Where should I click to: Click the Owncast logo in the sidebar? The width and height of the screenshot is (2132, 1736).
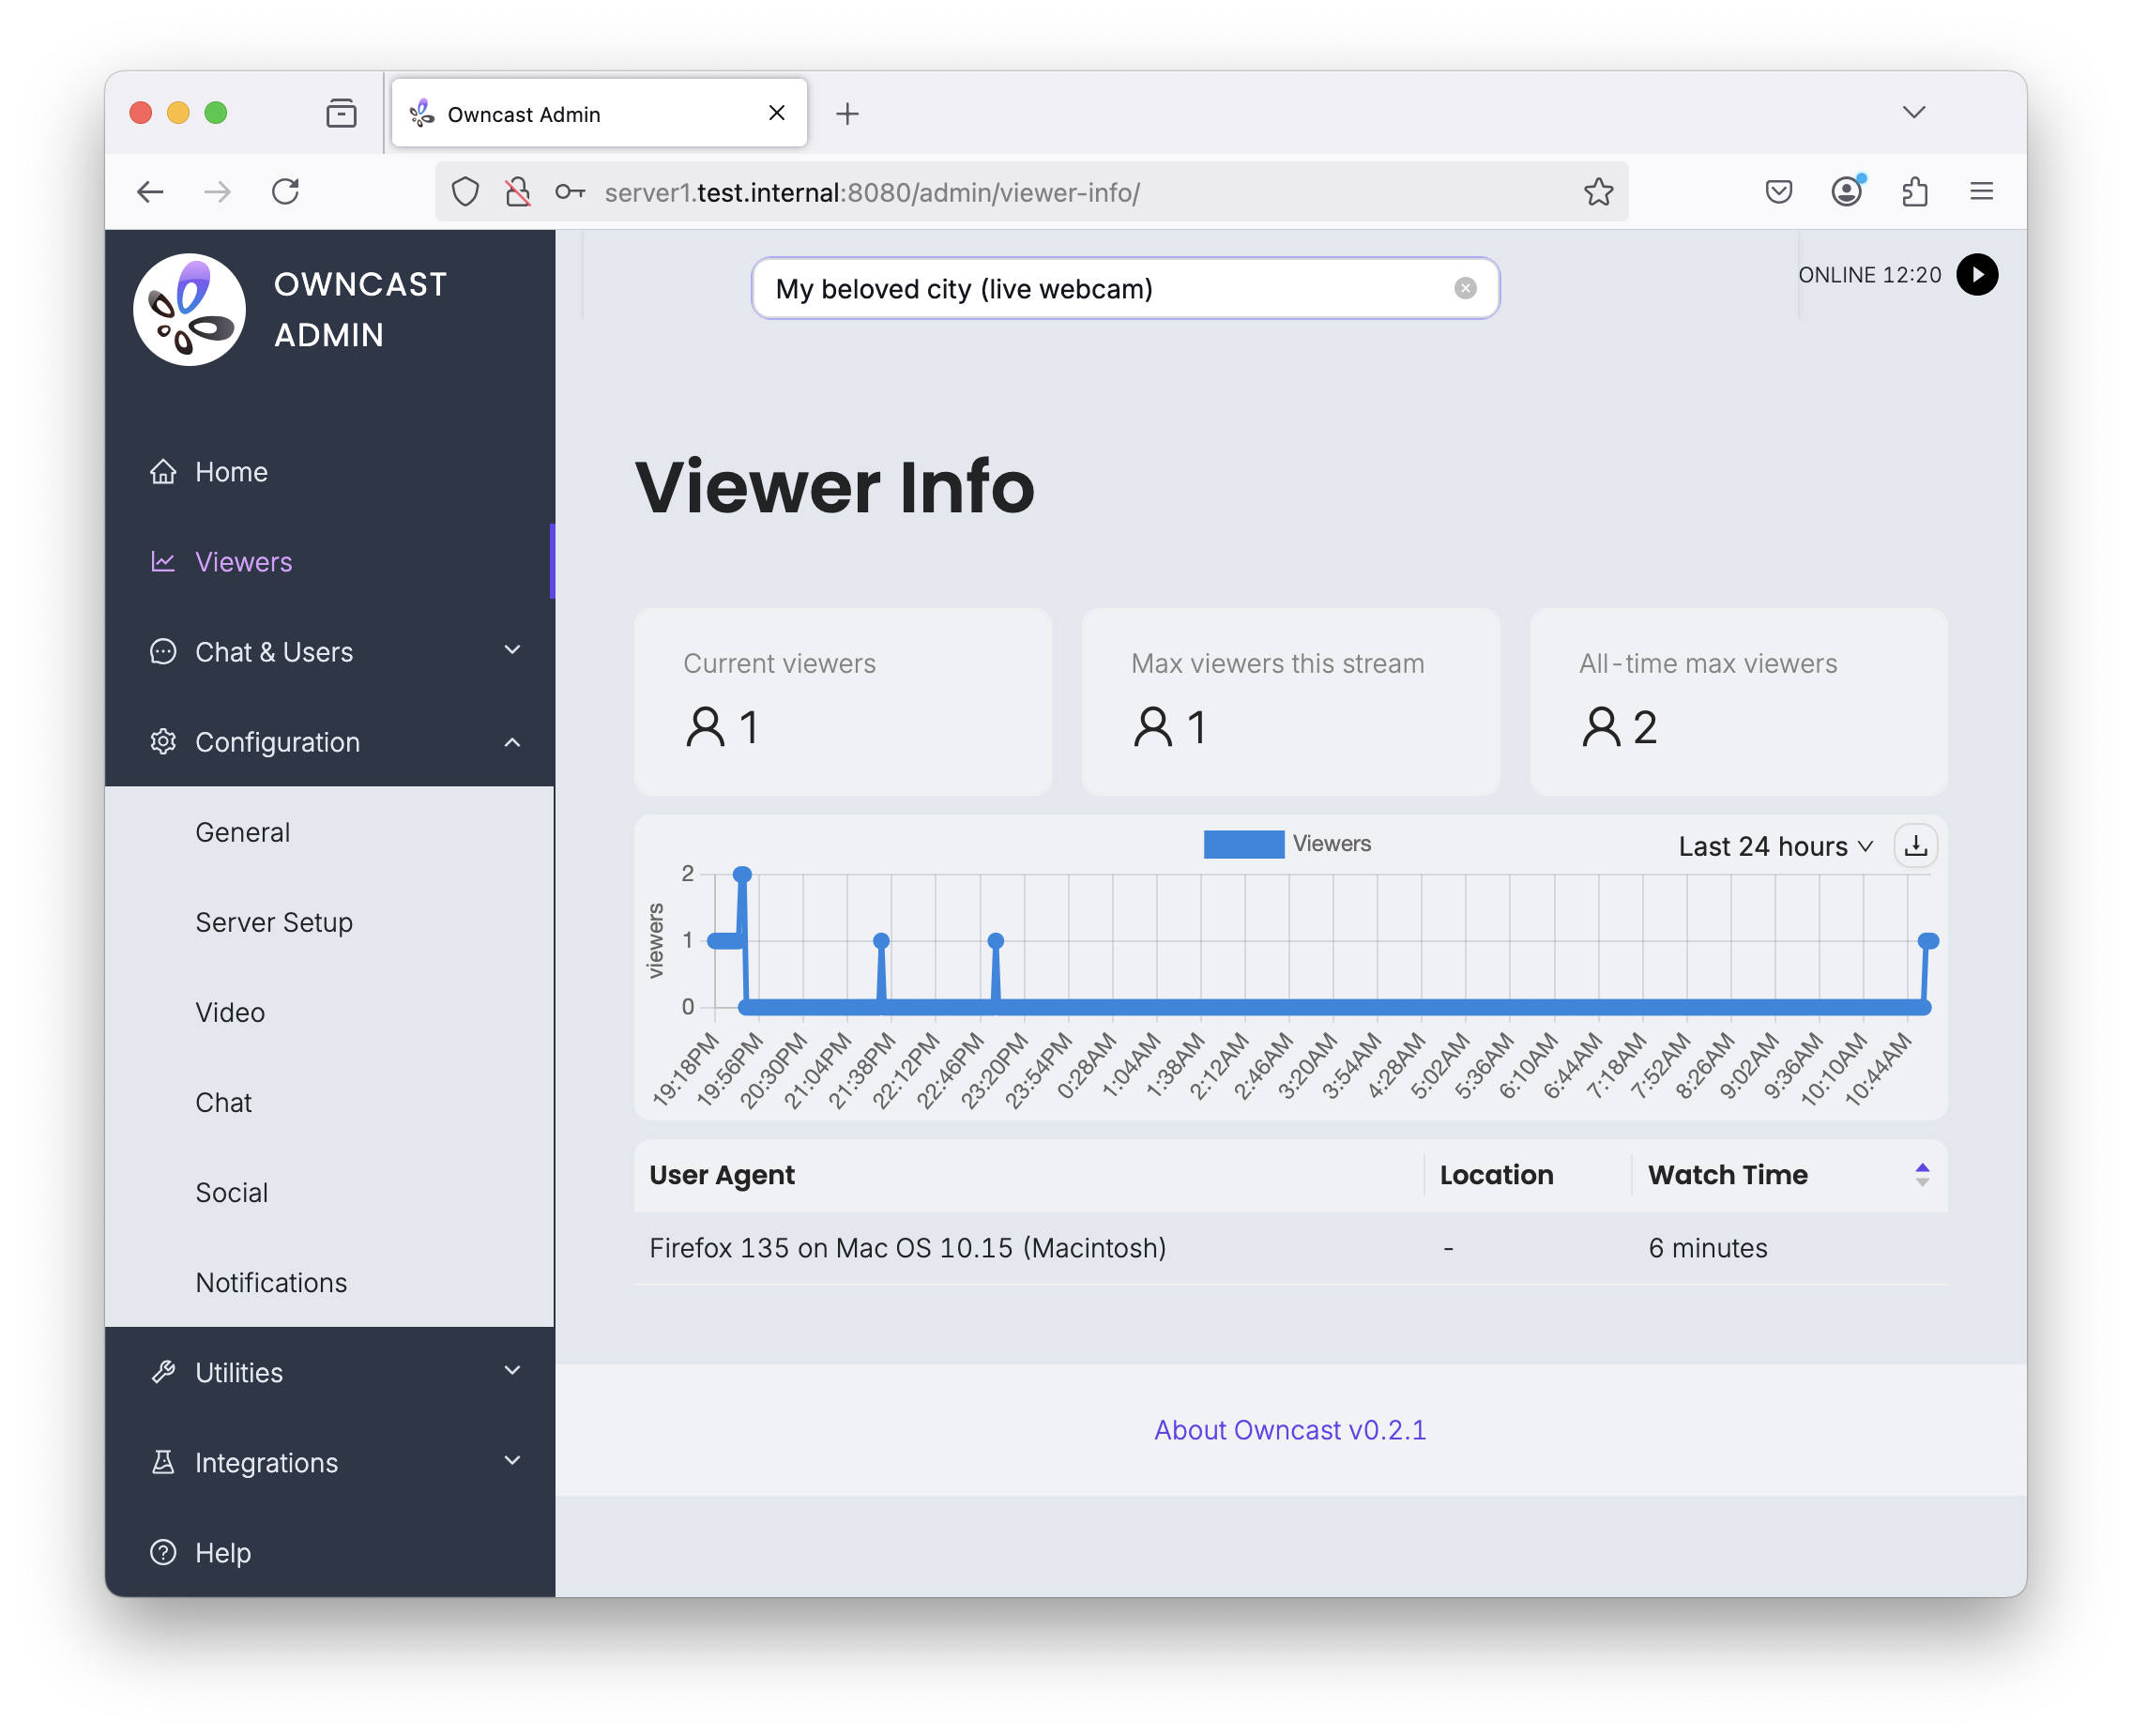(189, 310)
